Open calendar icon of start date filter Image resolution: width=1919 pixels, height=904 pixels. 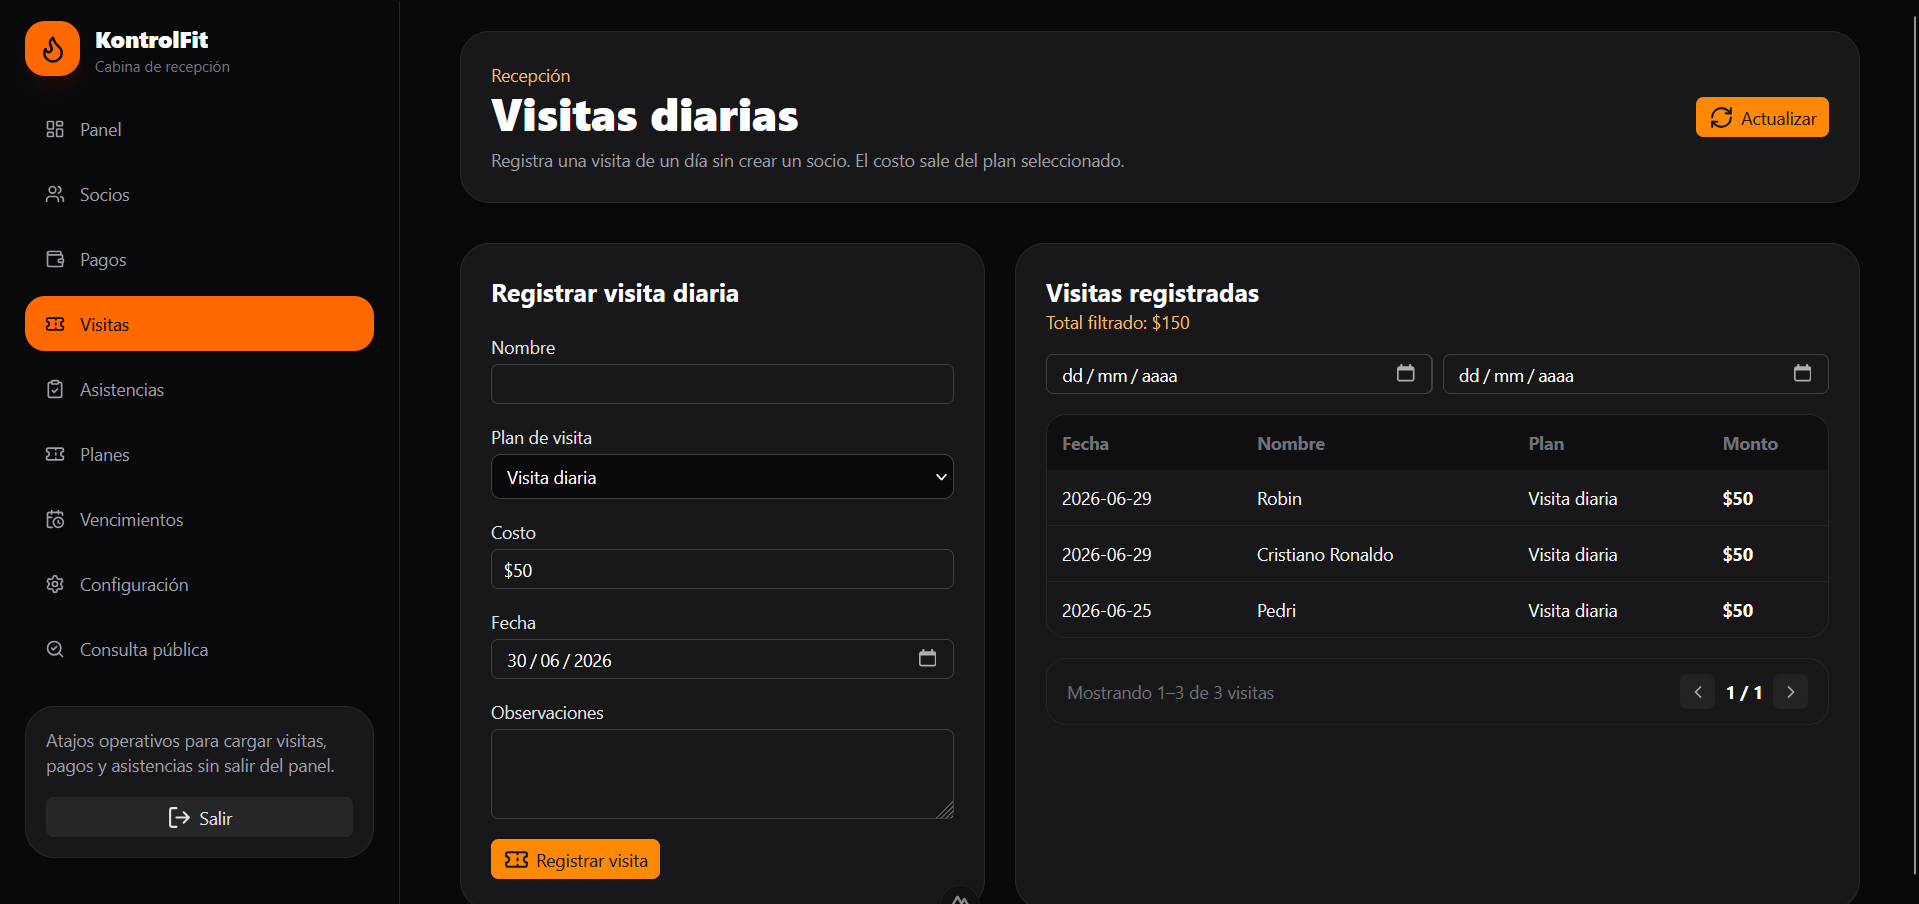(1405, 373)
